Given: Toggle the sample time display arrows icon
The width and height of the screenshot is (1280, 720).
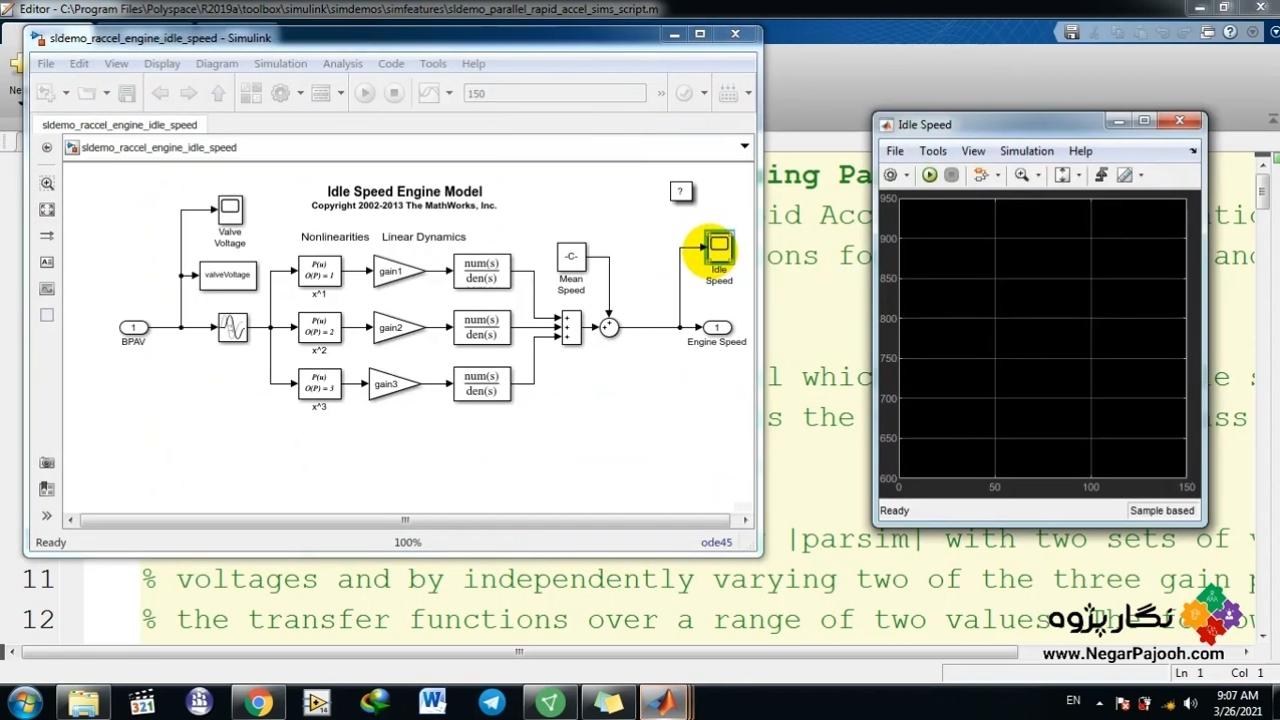Looking at the screenshot, I should 47,236.
